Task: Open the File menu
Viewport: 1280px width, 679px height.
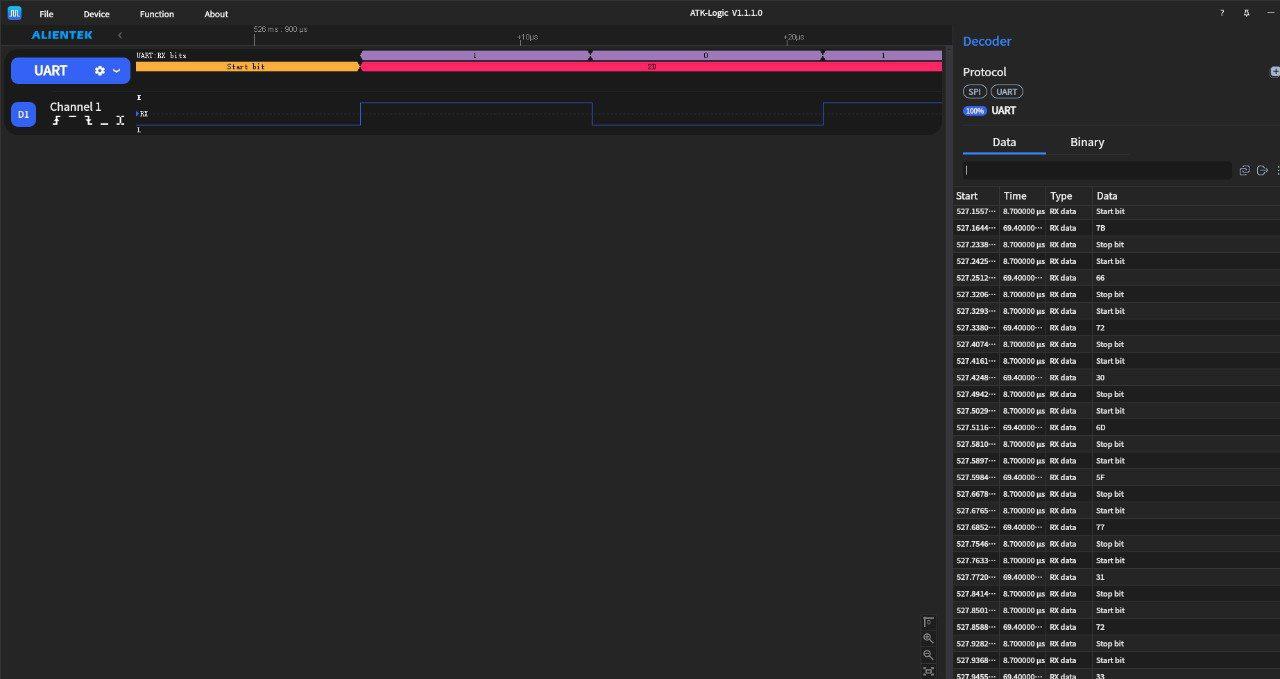Action: point(46,14)
